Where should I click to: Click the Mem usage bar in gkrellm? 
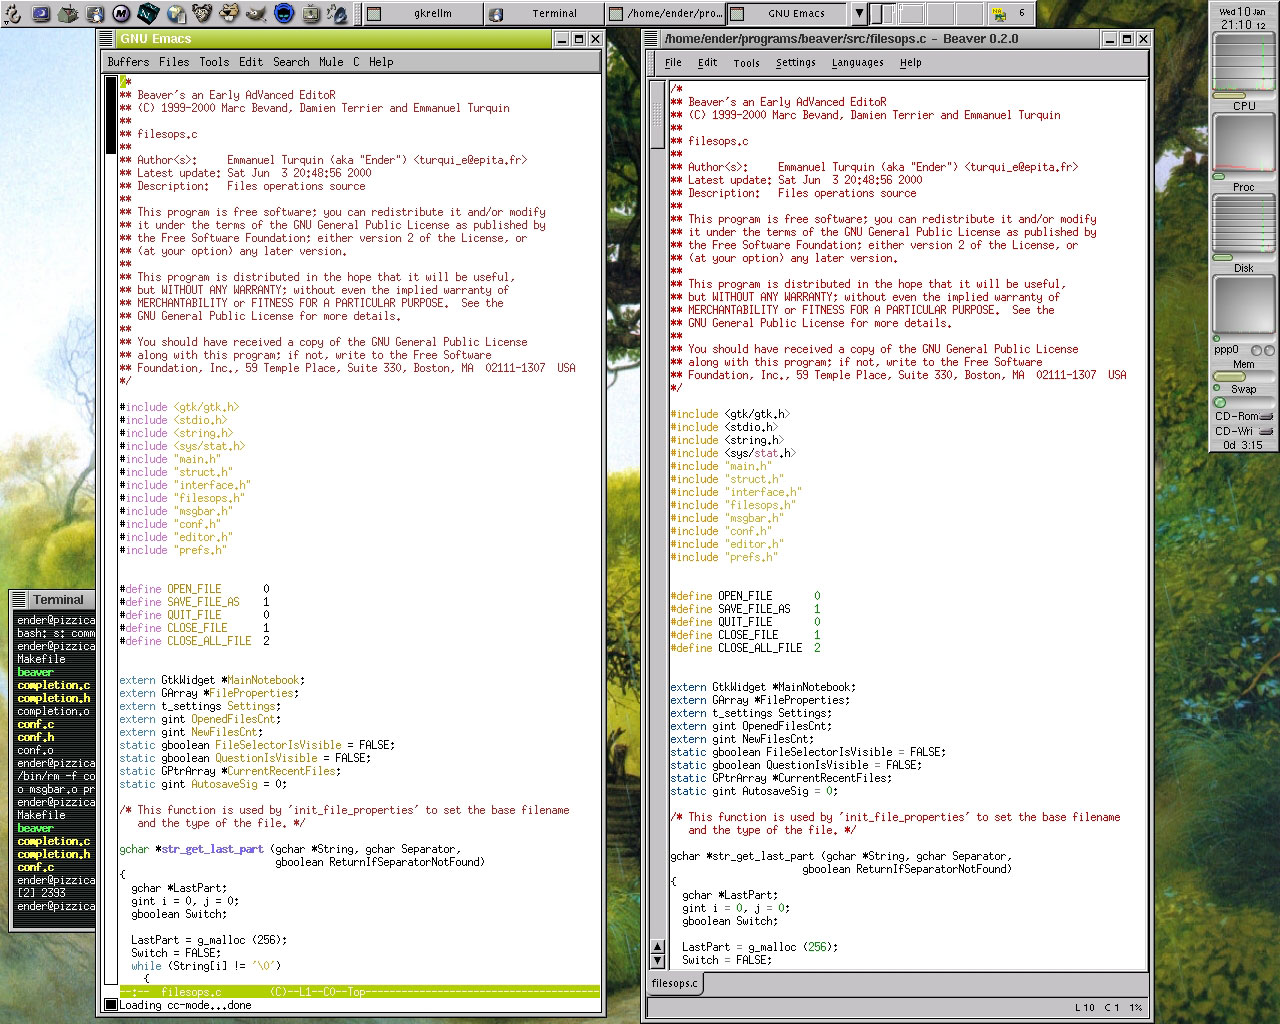tap(1243, 376)
